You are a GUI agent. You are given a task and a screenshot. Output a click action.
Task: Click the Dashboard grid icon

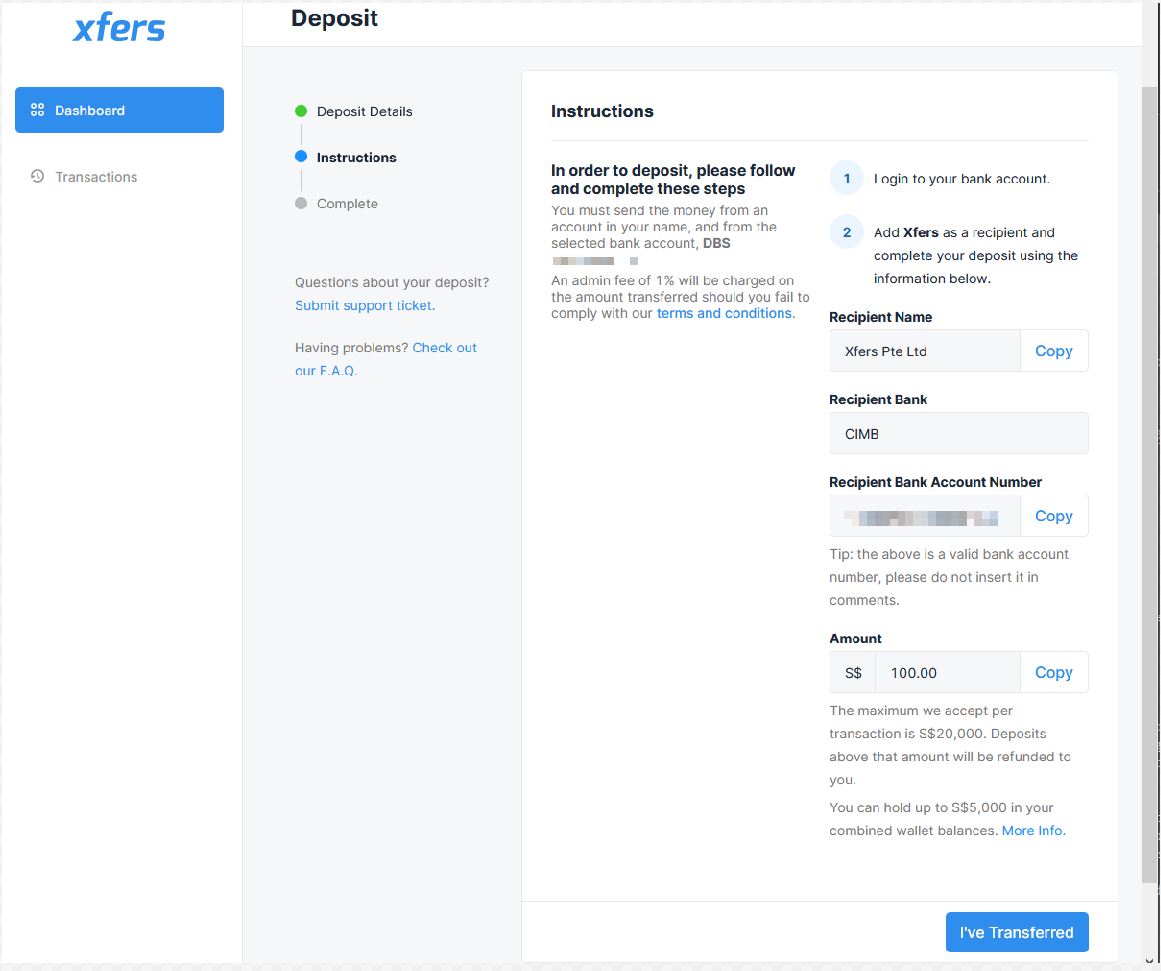[x=37, y=110]
